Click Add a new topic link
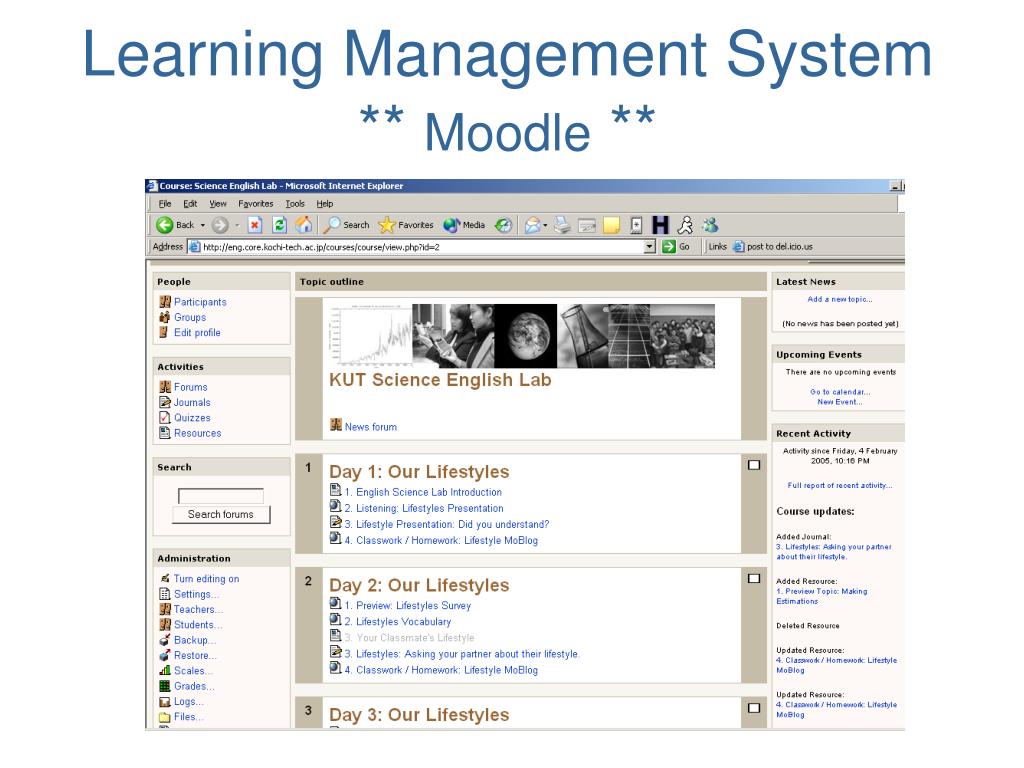Viewport: 1024px width, 768px height. pyautogui.click(x=840, y=299)
